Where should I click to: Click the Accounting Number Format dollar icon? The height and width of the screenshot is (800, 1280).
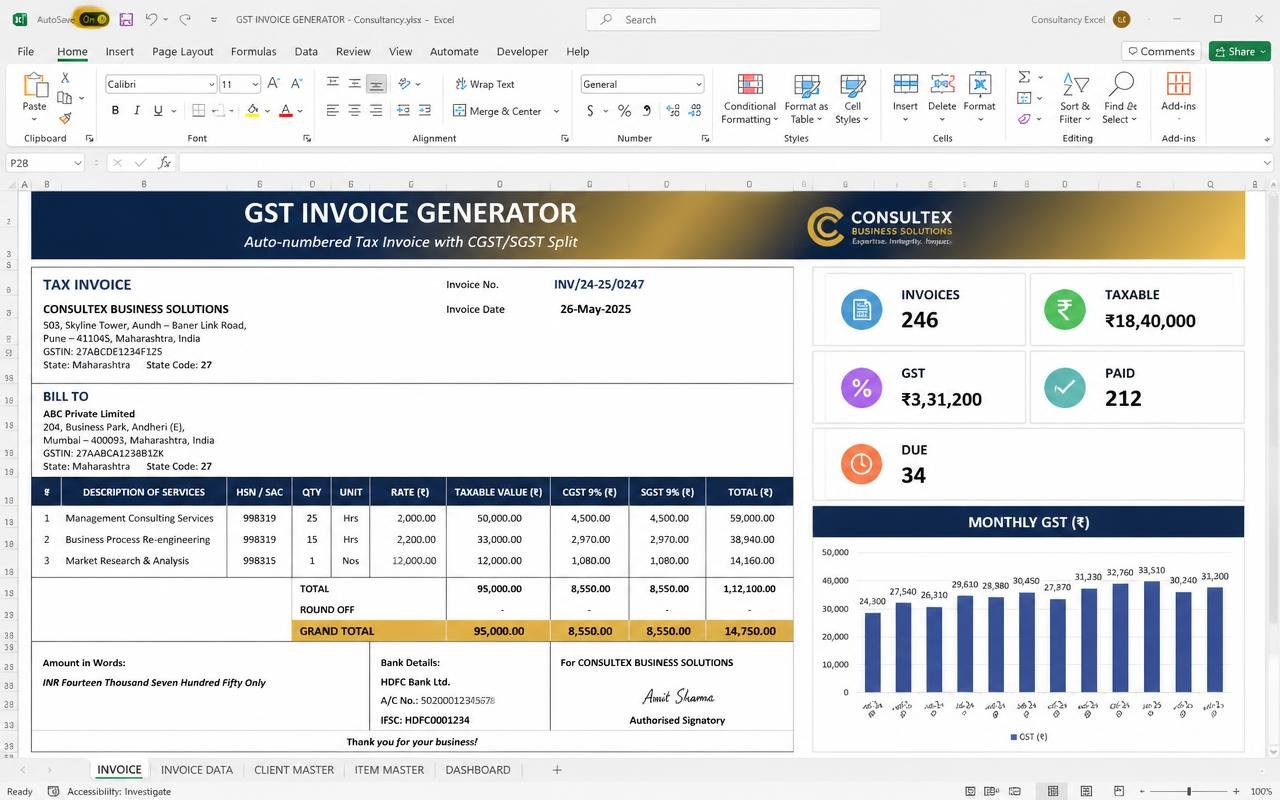click(x=590, y=110)
